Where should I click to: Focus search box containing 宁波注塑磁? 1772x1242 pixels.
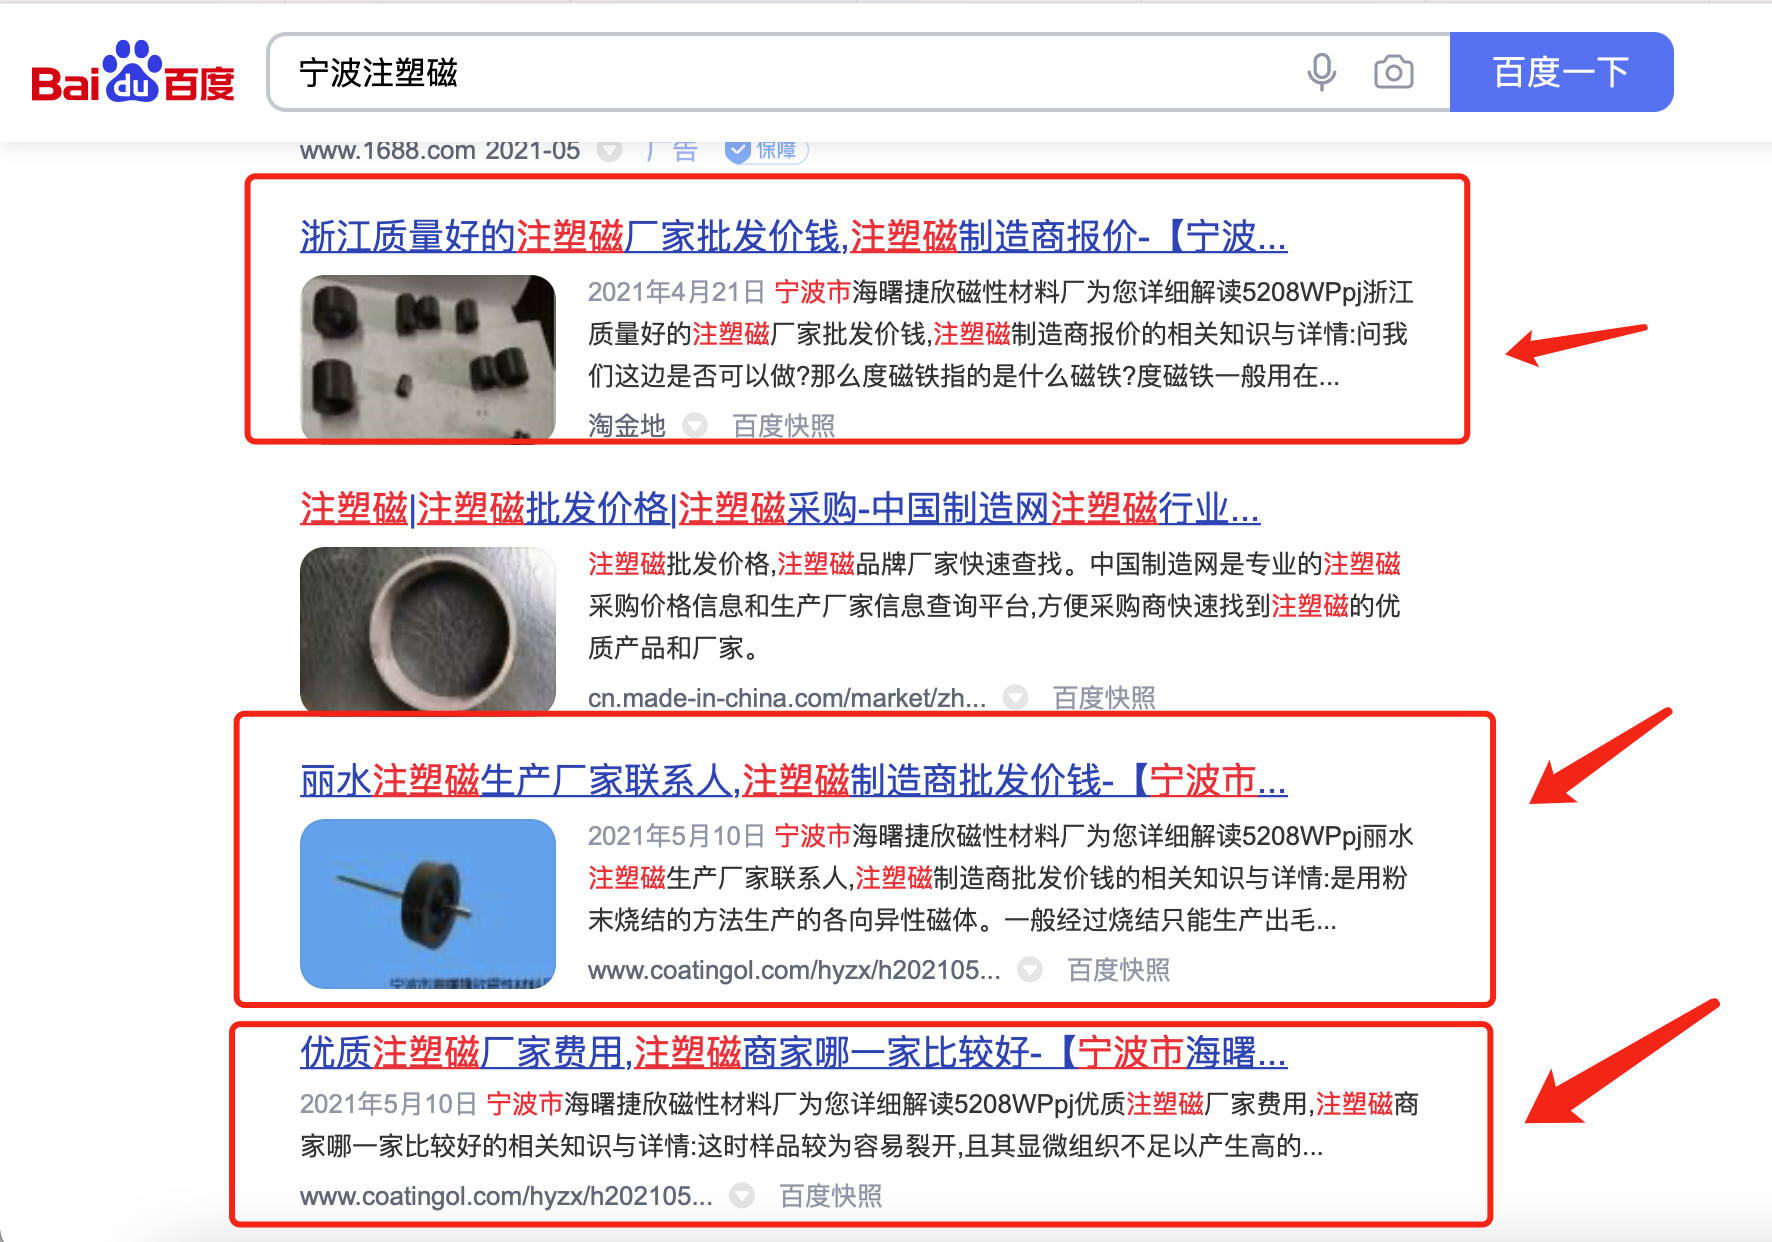pyautogui.click(x=780, y=72)
